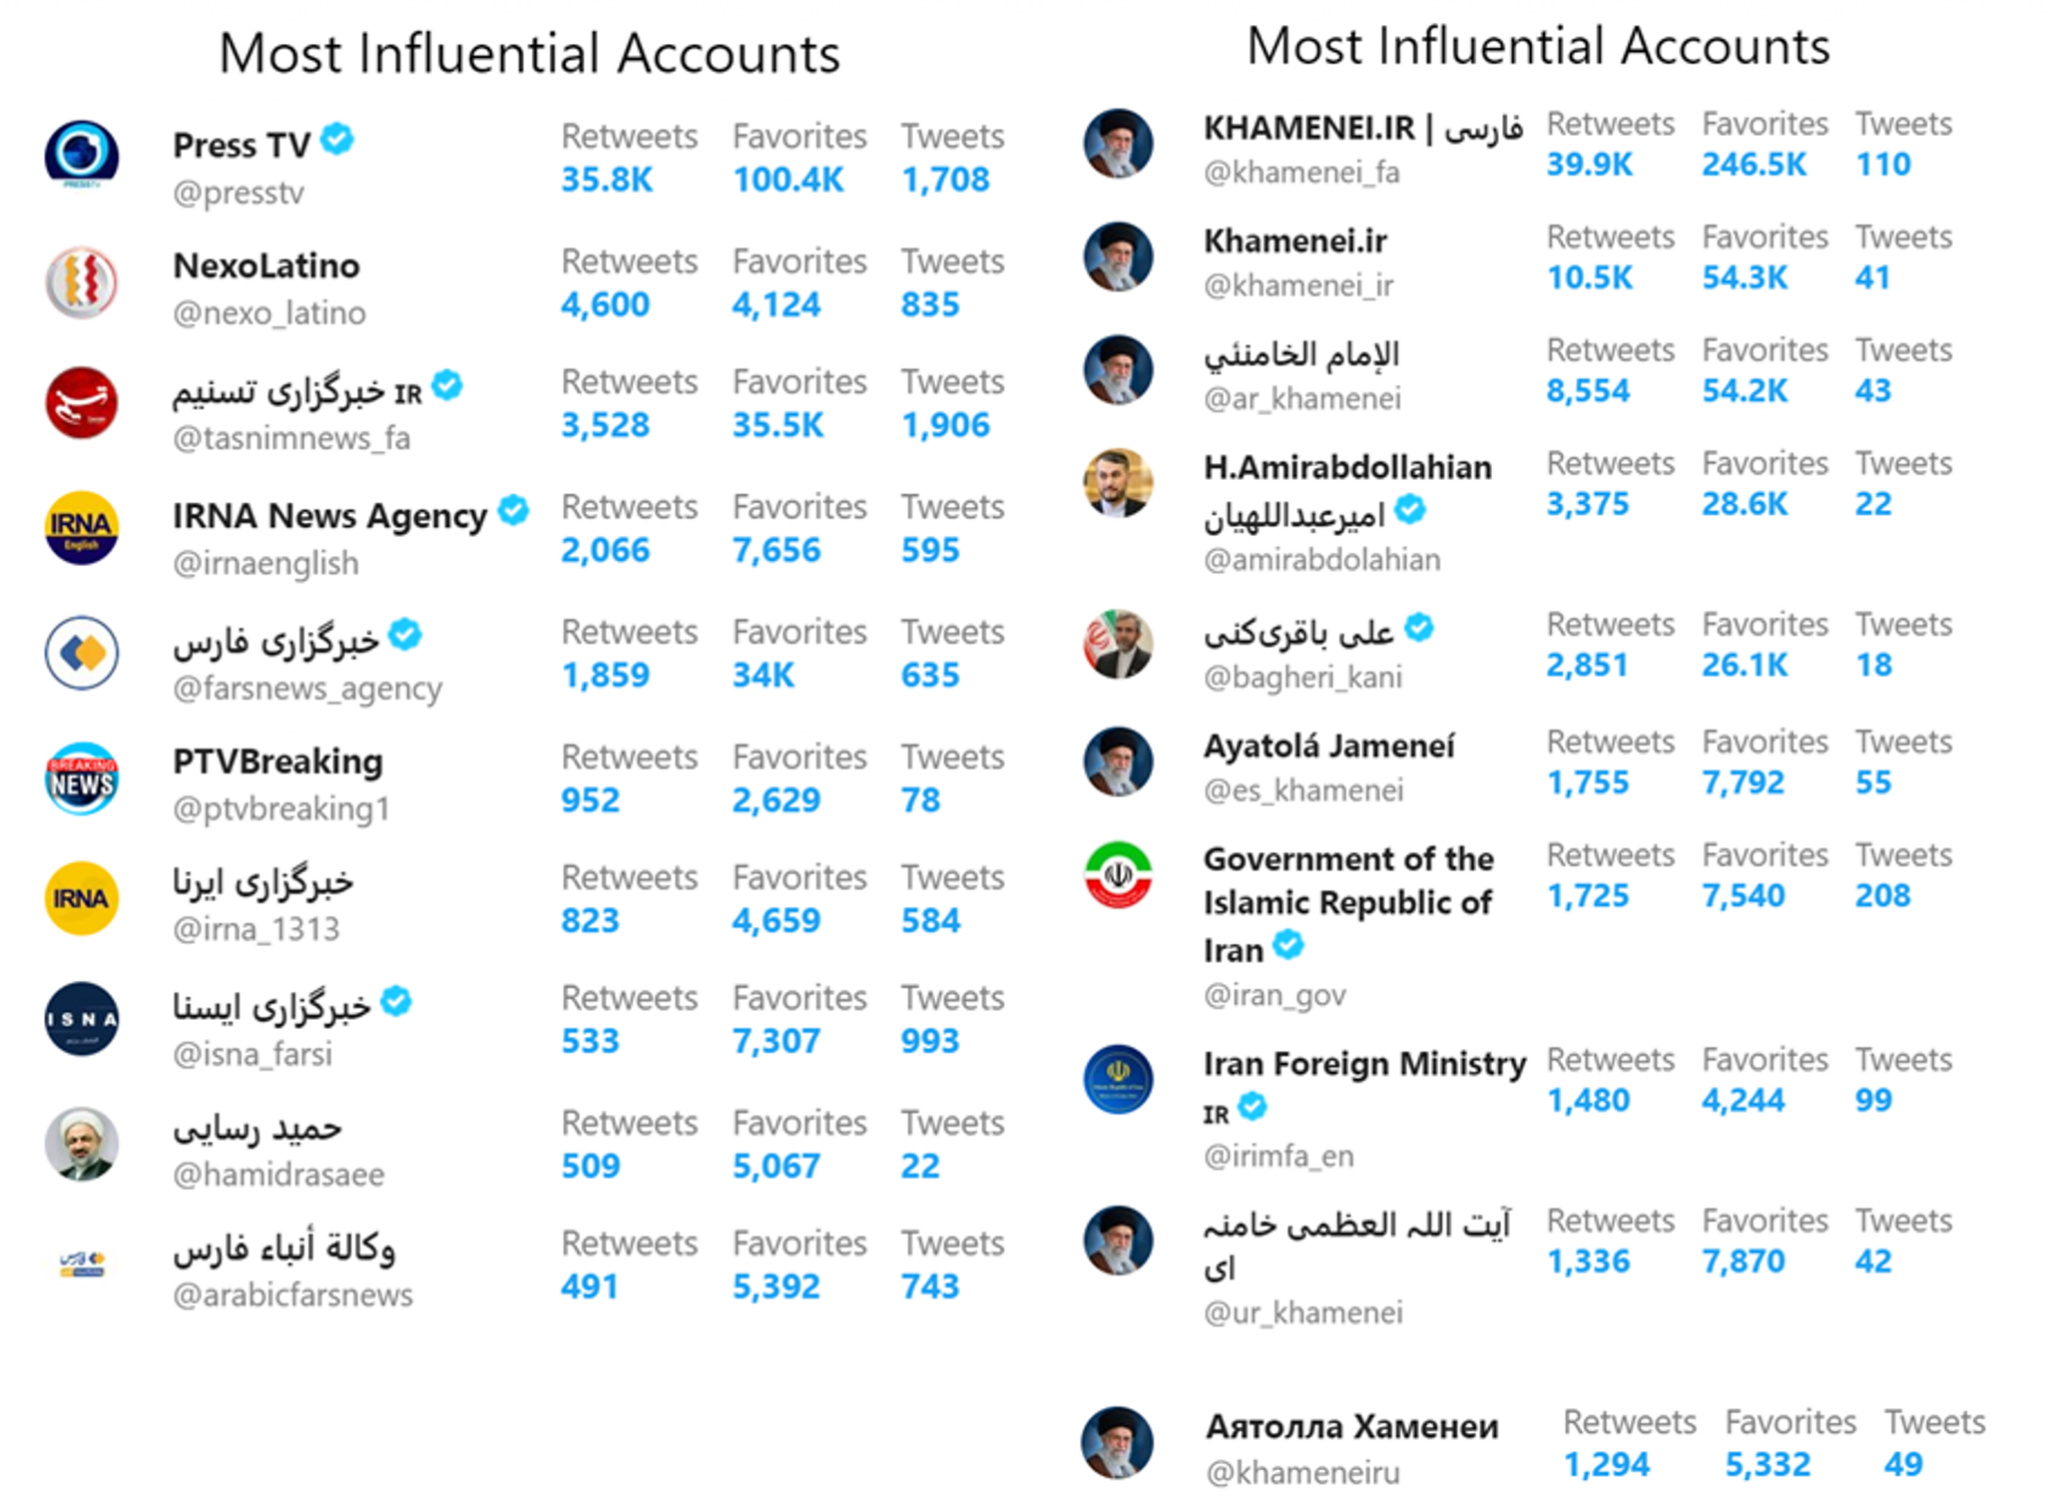The width and height of the screenshot is (2048, 1498).
Task: Open the @hamidrasaee profile photo
Action: point(82,1144)
